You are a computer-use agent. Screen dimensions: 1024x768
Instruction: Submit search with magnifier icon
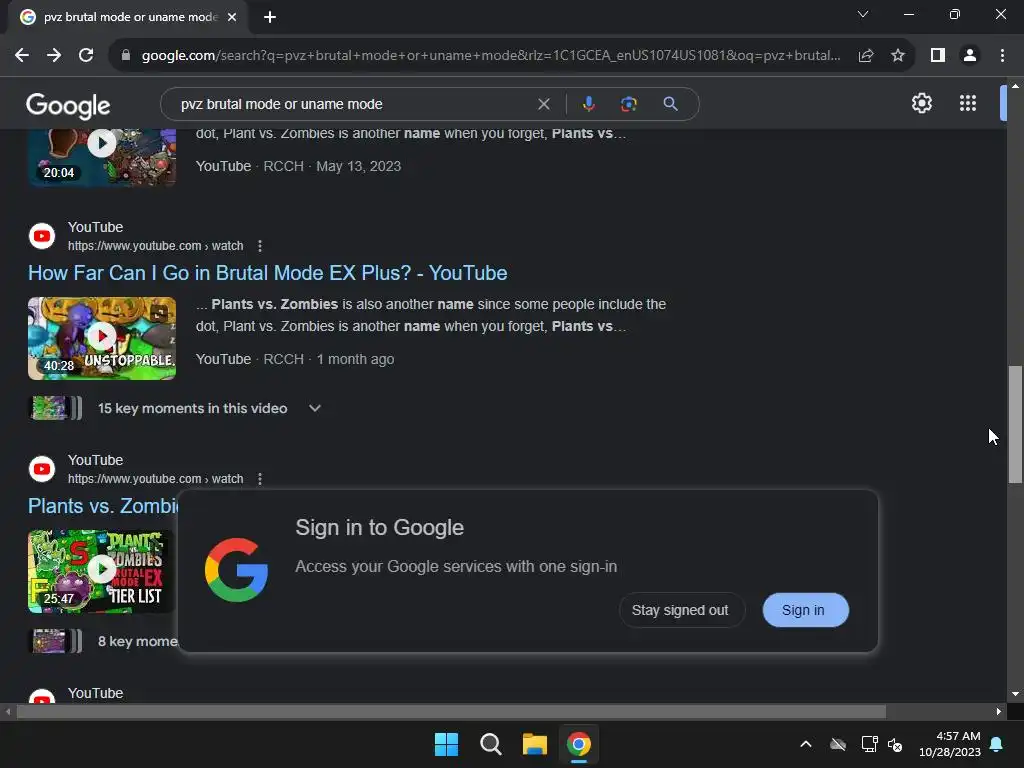coord(670,104)
